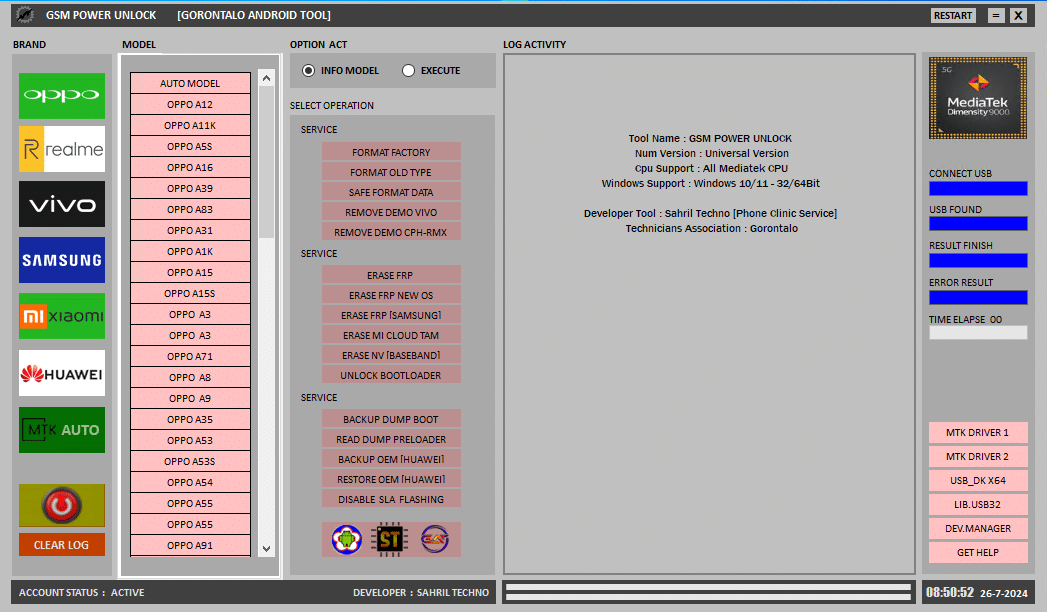The image size is (1047, 612).
Task: Click REMOVE DEMO CPH-RMX
Action: (391, 232)
